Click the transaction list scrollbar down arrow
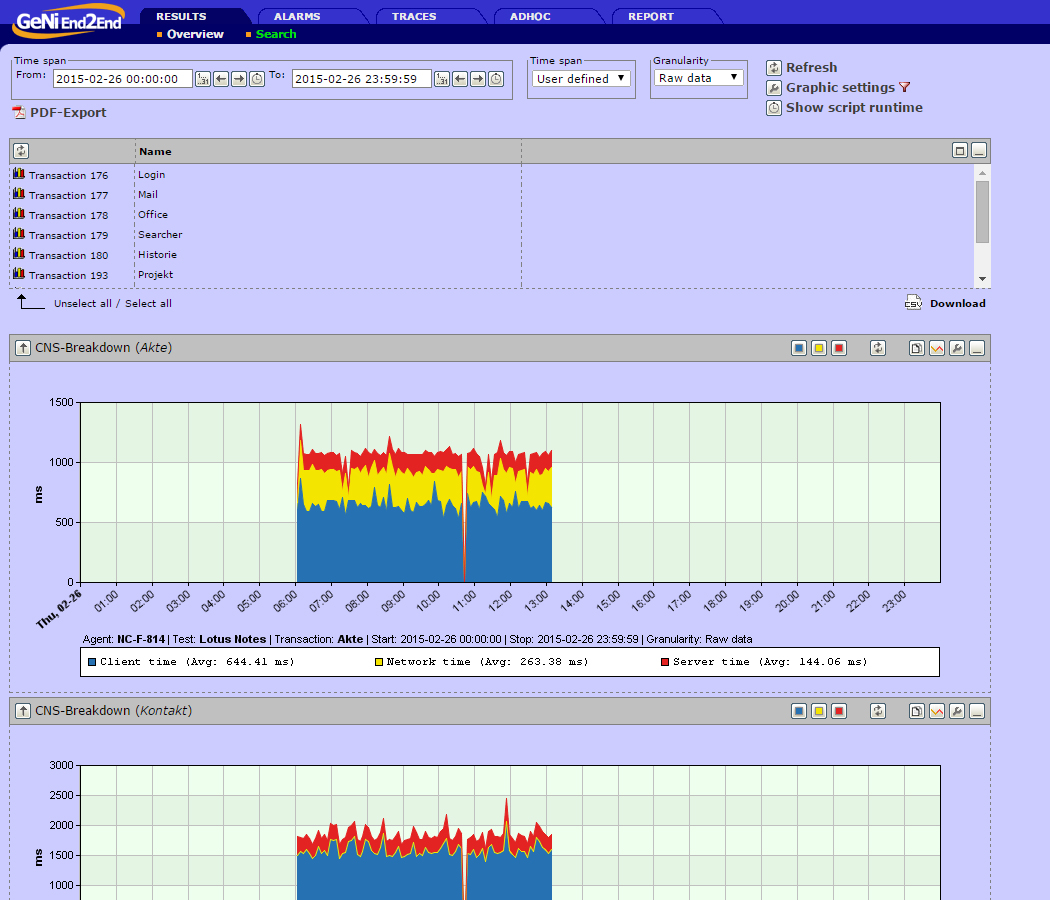 point(982,279)
